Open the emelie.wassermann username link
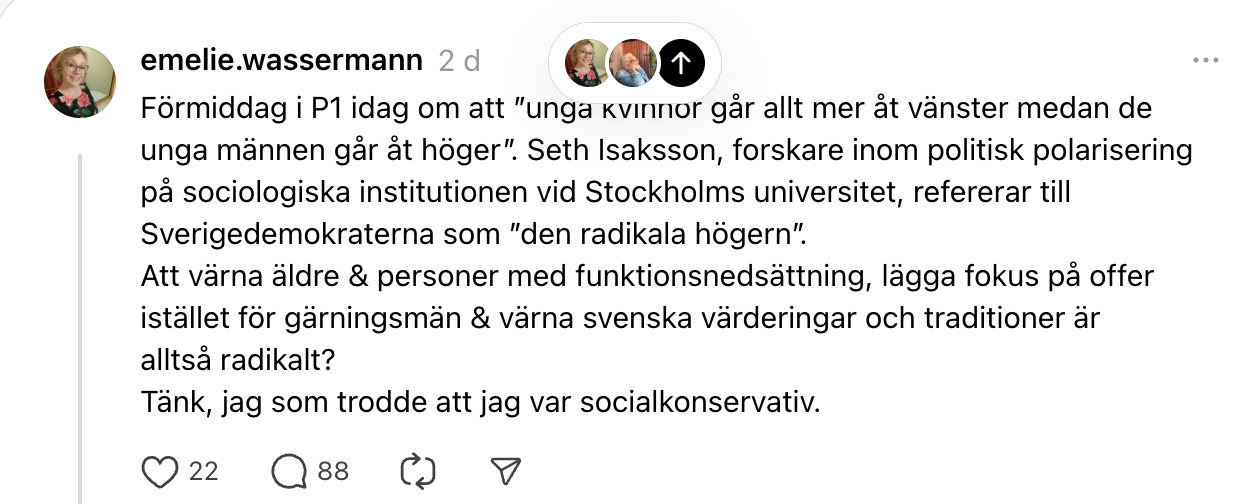This screenshot has width=1252, height=504. pos(282,61)
